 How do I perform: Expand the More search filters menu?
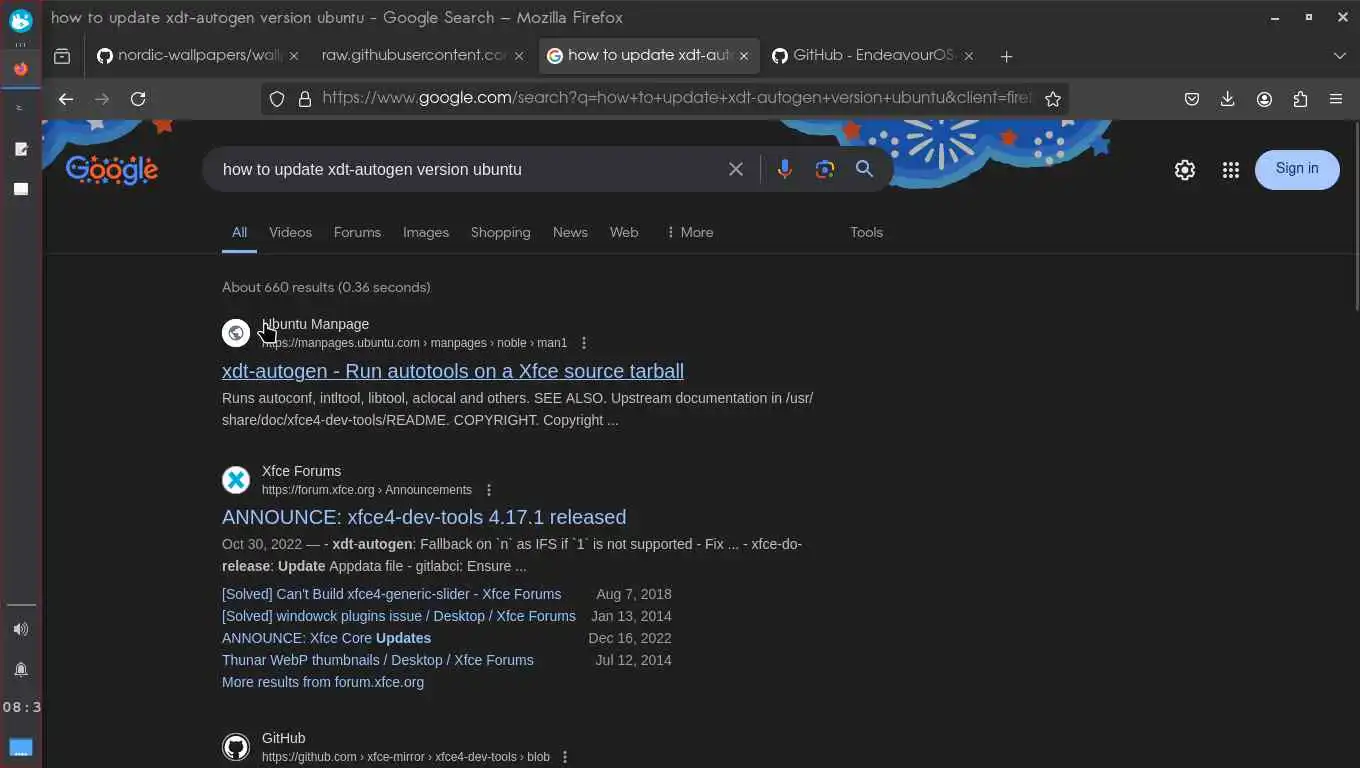[690, 232]
